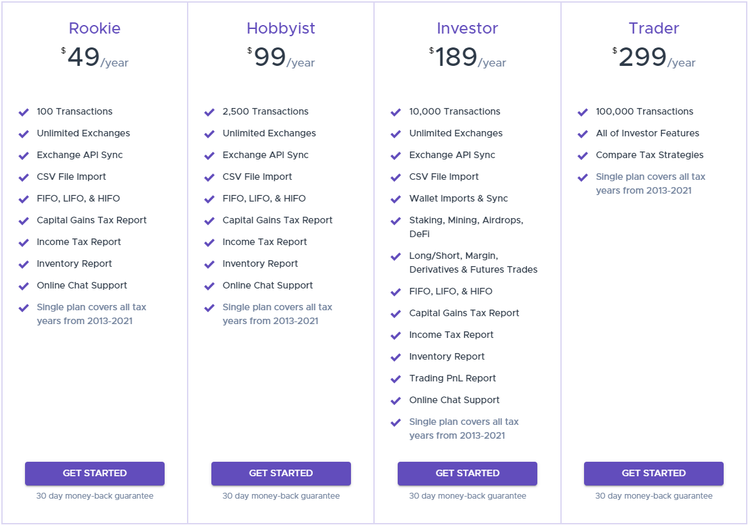Click the Investor $189/year price

point(467,58)
